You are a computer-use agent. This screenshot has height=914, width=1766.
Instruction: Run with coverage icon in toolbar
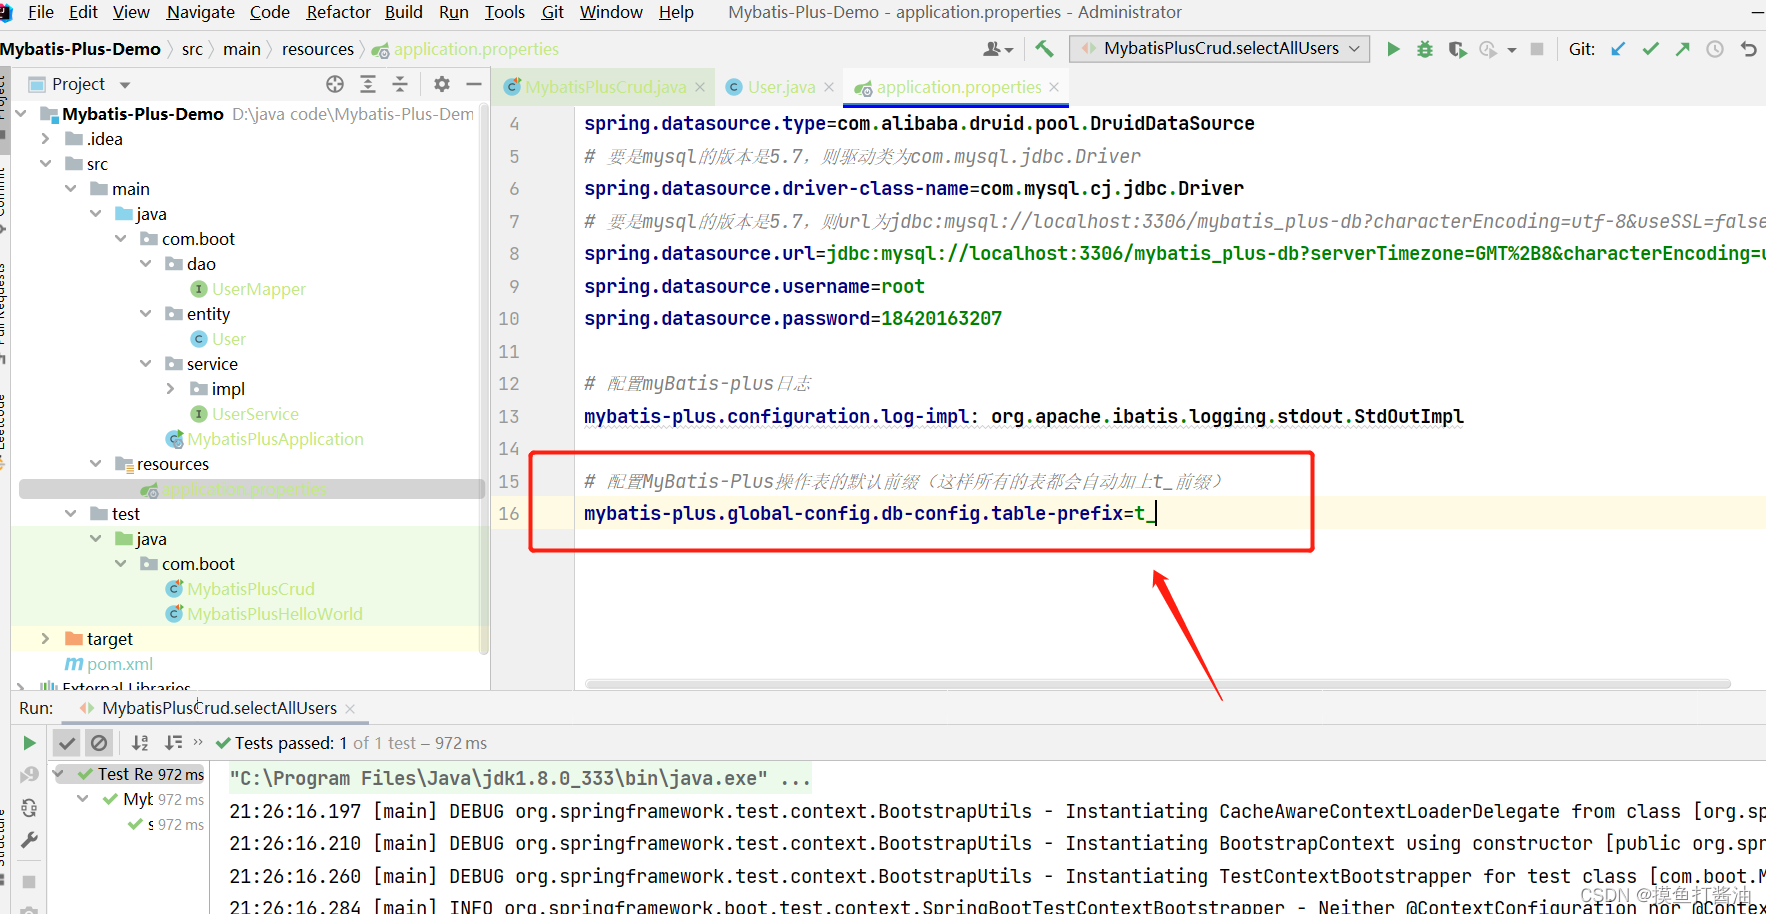point(1457,49)
